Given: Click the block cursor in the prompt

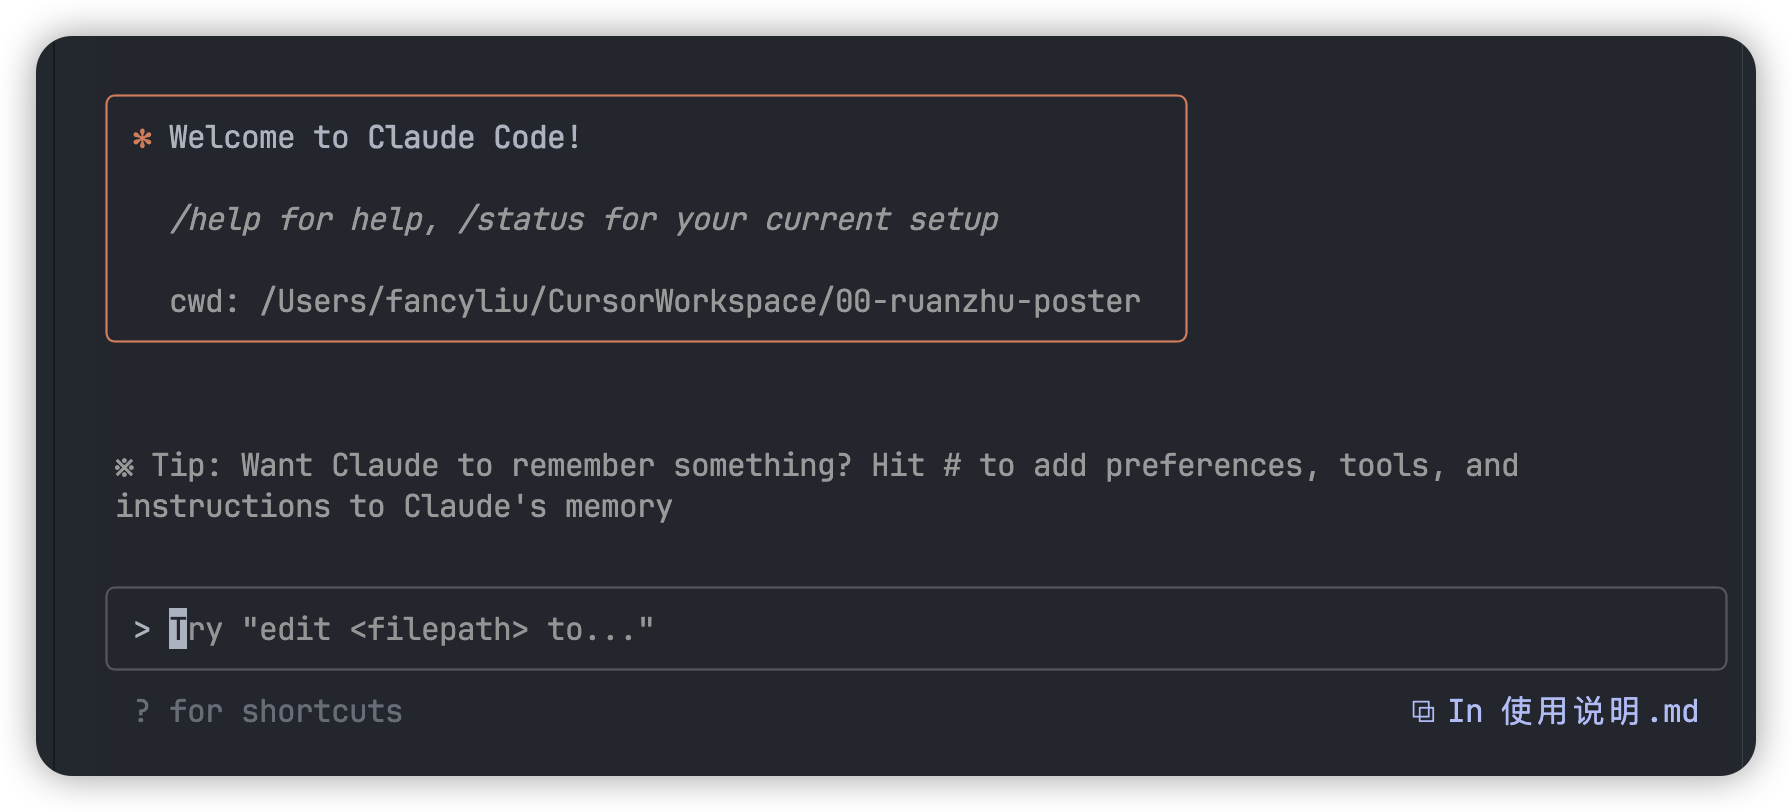Looking at the screenshot, I should pos(178,629).
